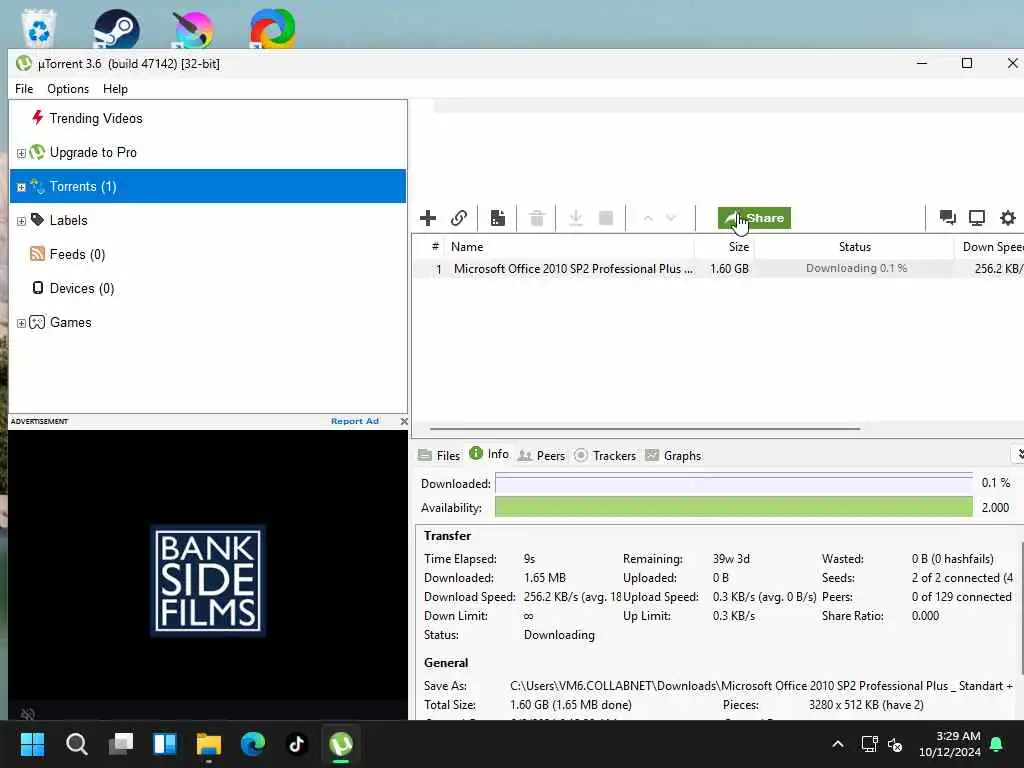
Task: Expand the Upgrade to Pro tree node
Action: coord(21,153)
